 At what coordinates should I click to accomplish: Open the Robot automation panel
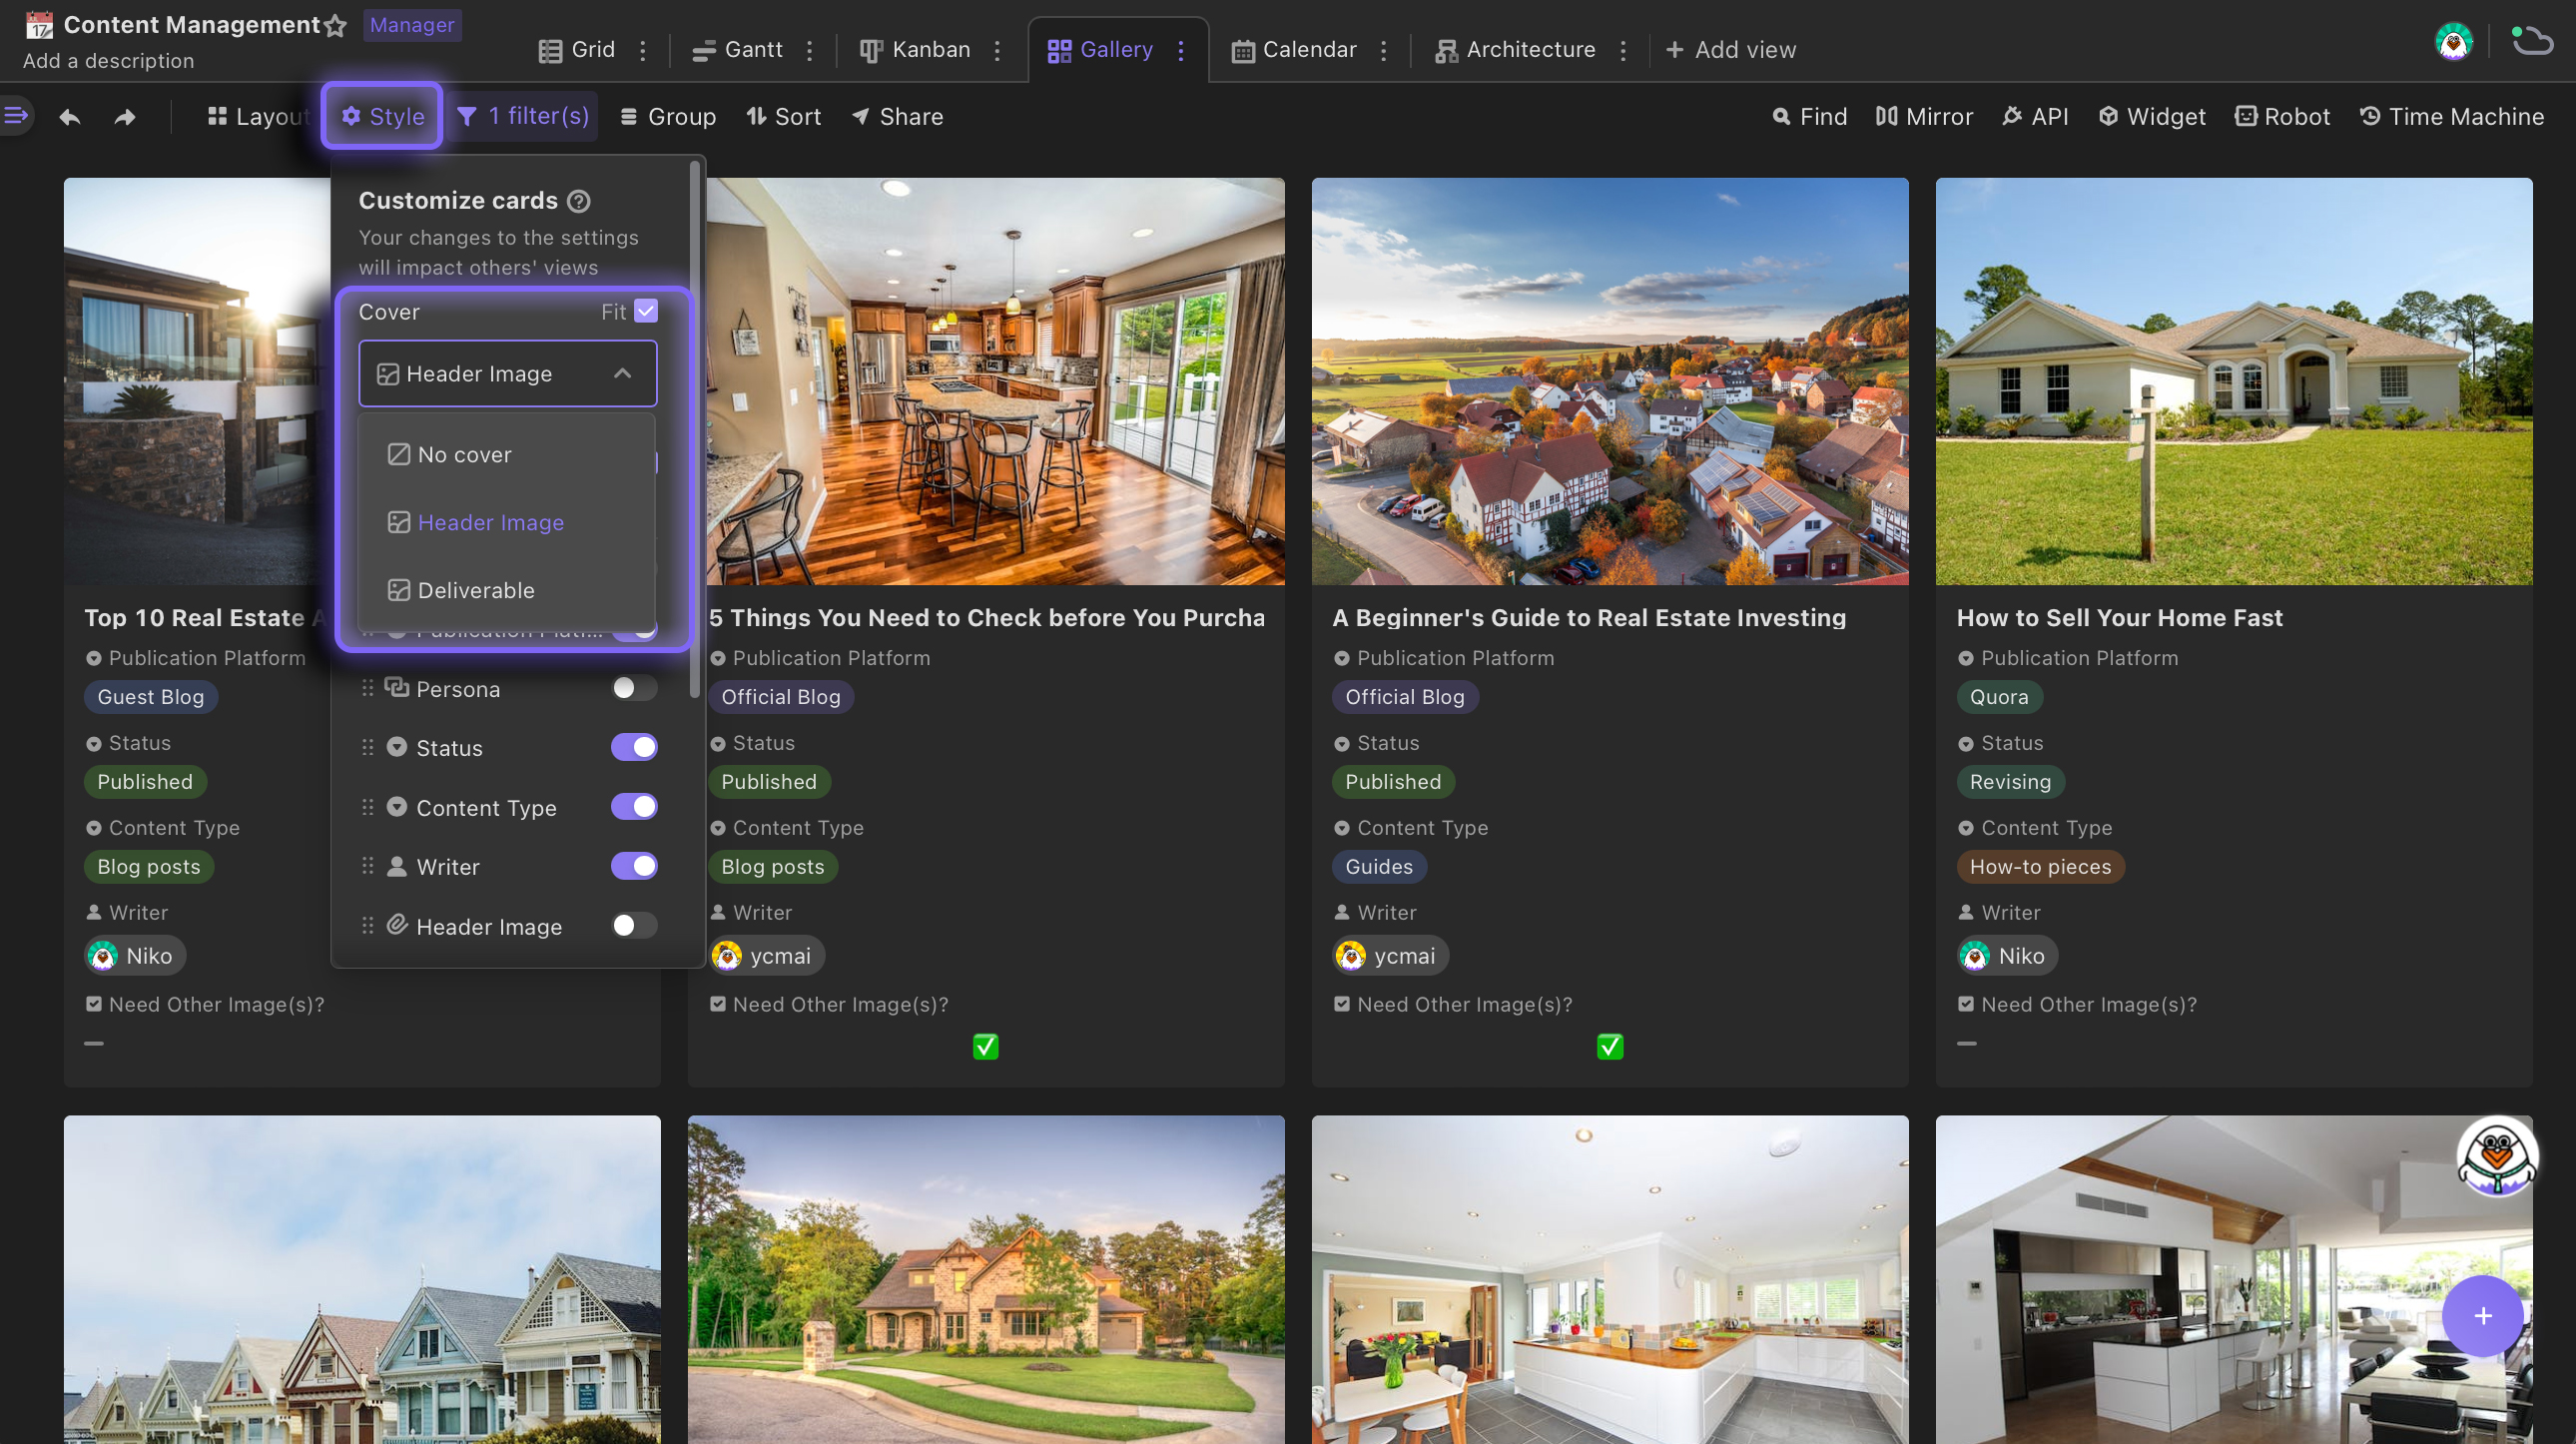click(2282, 117)
